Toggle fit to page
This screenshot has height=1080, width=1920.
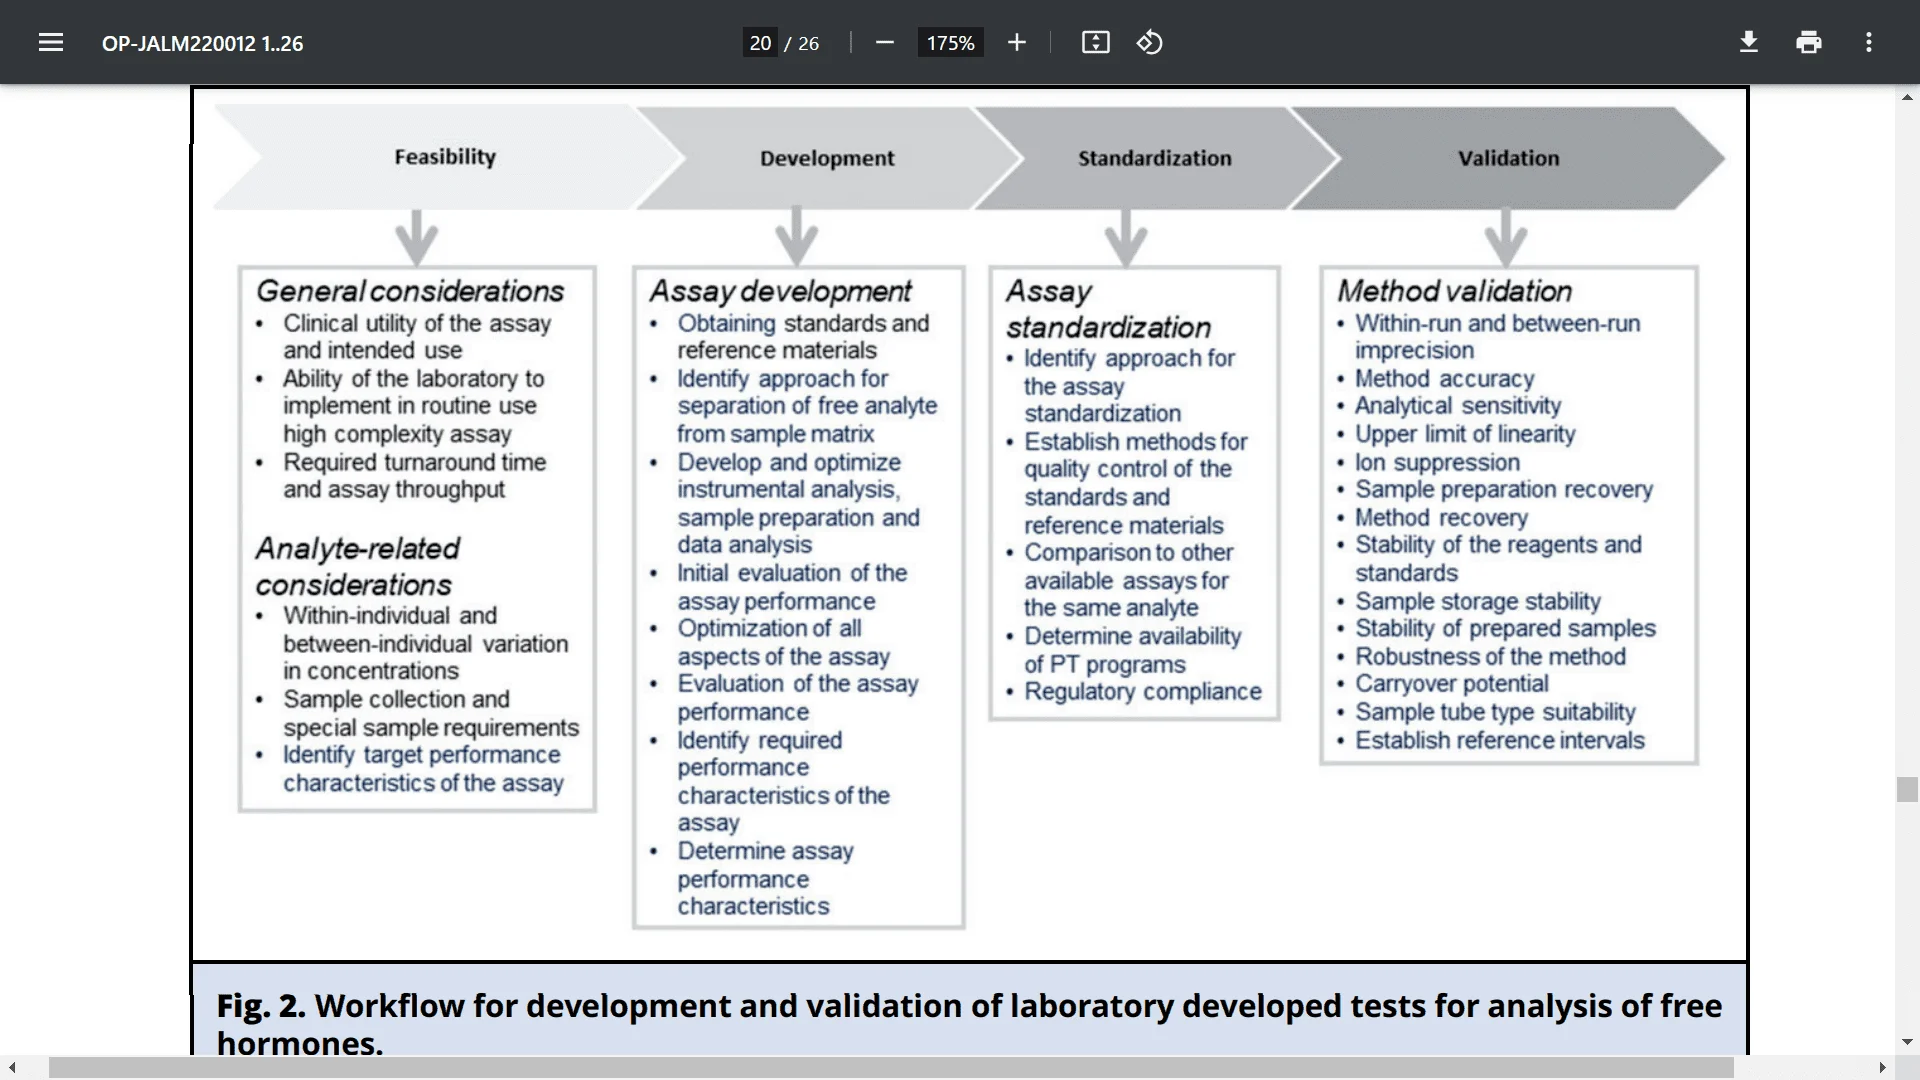[x=1095, y=42]
